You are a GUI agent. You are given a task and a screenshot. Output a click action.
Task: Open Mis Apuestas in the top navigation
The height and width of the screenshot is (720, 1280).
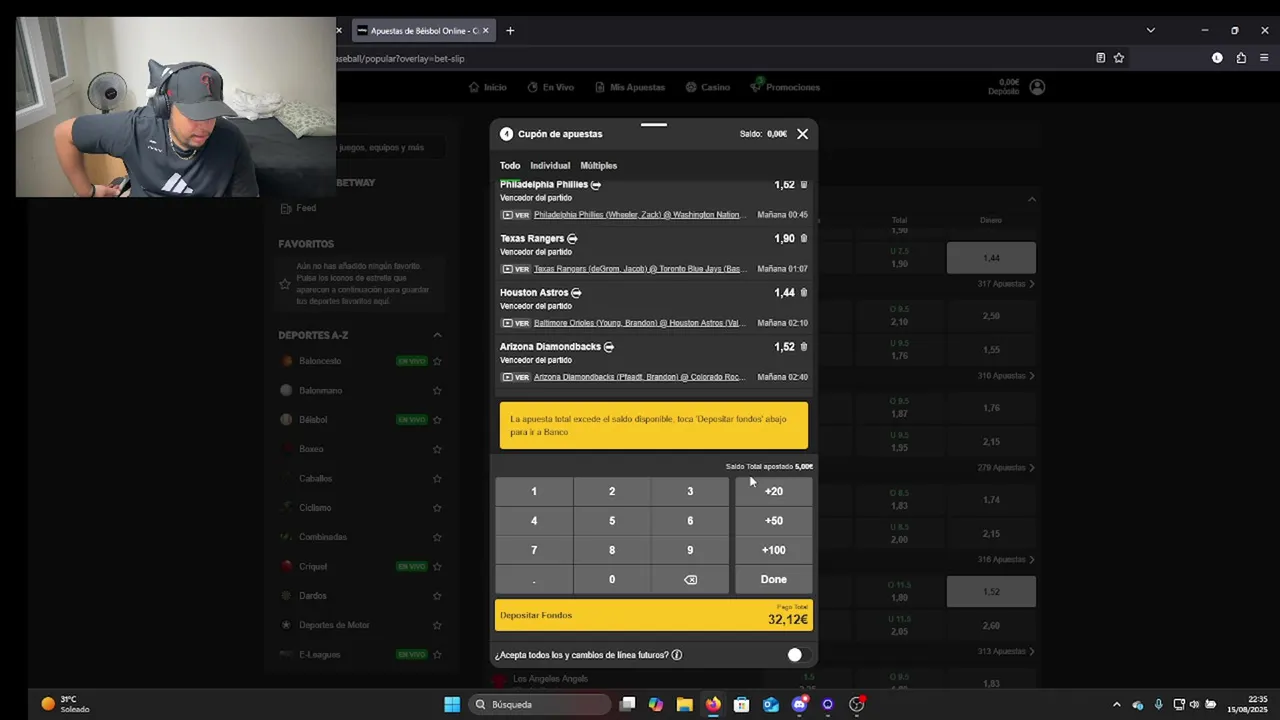(630, 87)
